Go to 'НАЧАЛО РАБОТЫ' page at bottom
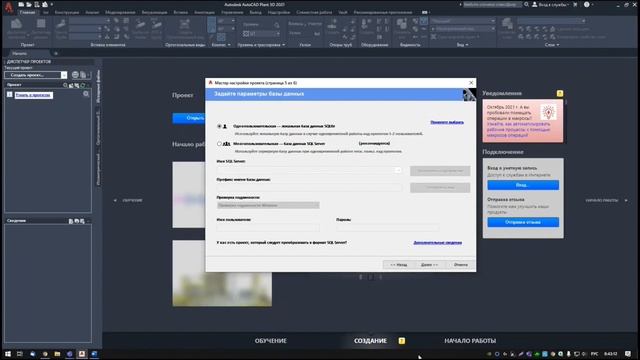 point(470,341)
